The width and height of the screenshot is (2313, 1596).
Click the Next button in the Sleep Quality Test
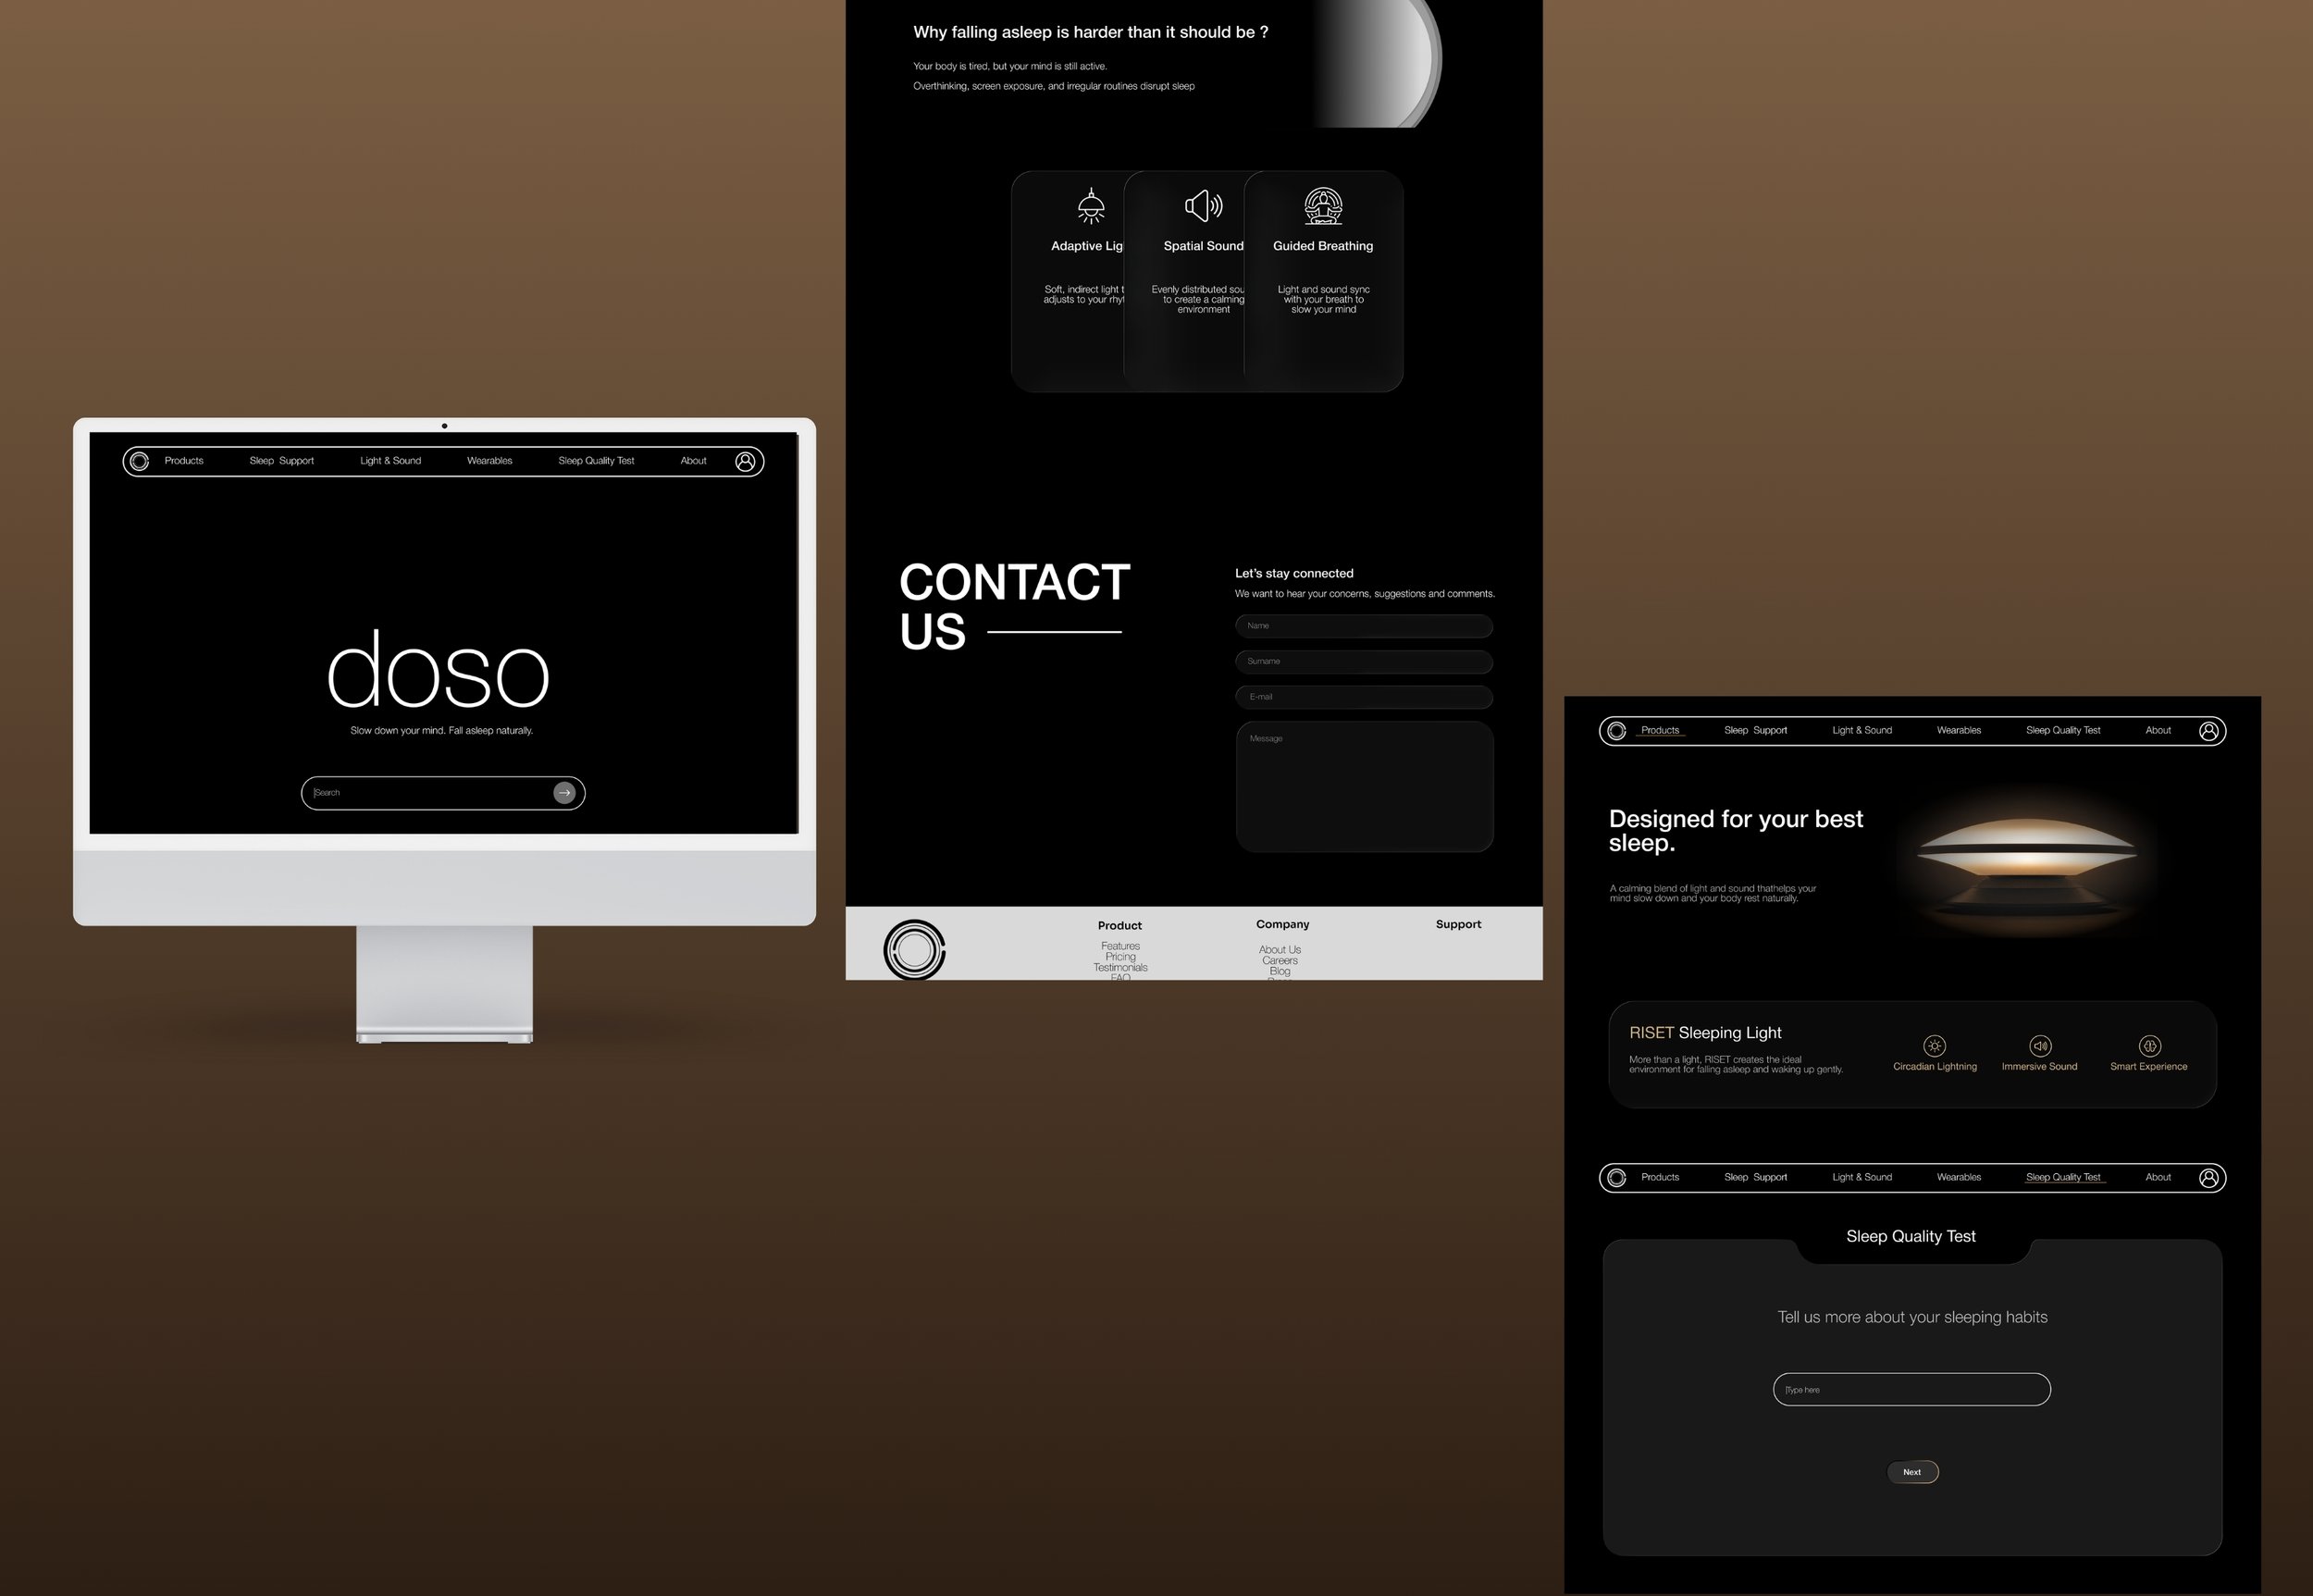pos(1912,1472)
